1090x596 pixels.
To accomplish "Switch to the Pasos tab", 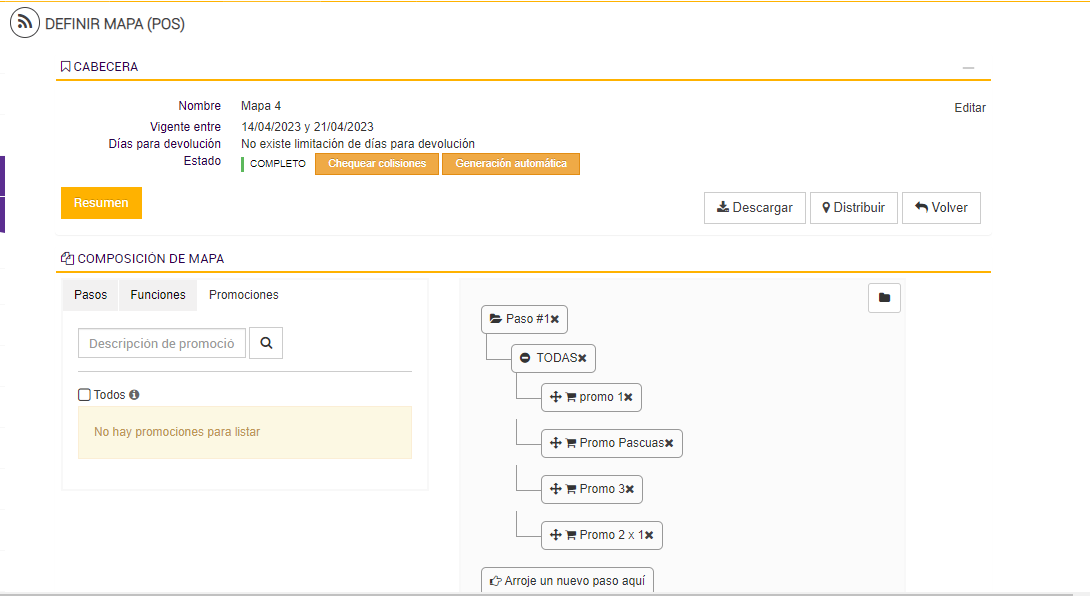I will (90, 295).
